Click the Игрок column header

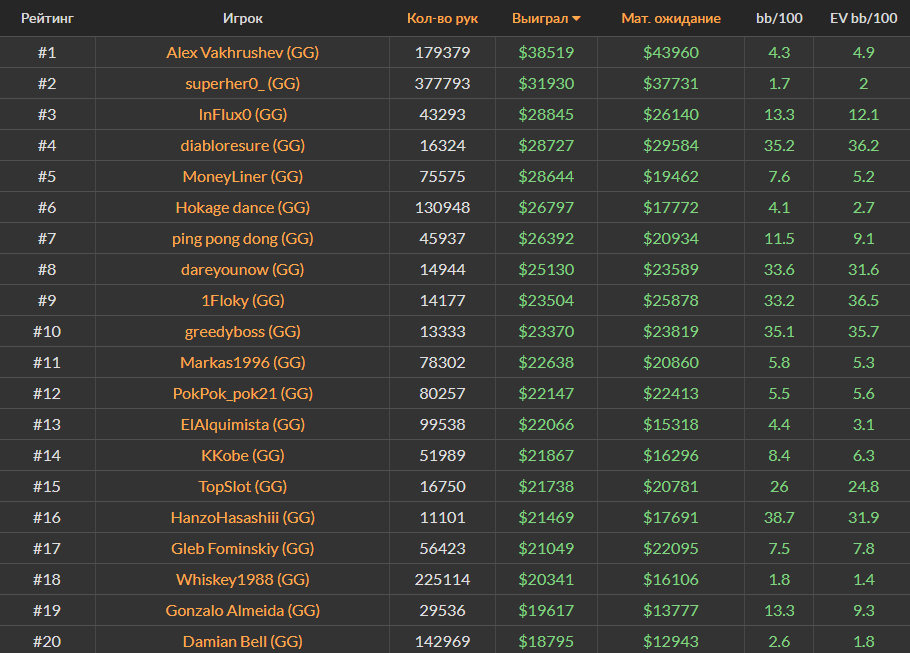click(x=243, y=18)
